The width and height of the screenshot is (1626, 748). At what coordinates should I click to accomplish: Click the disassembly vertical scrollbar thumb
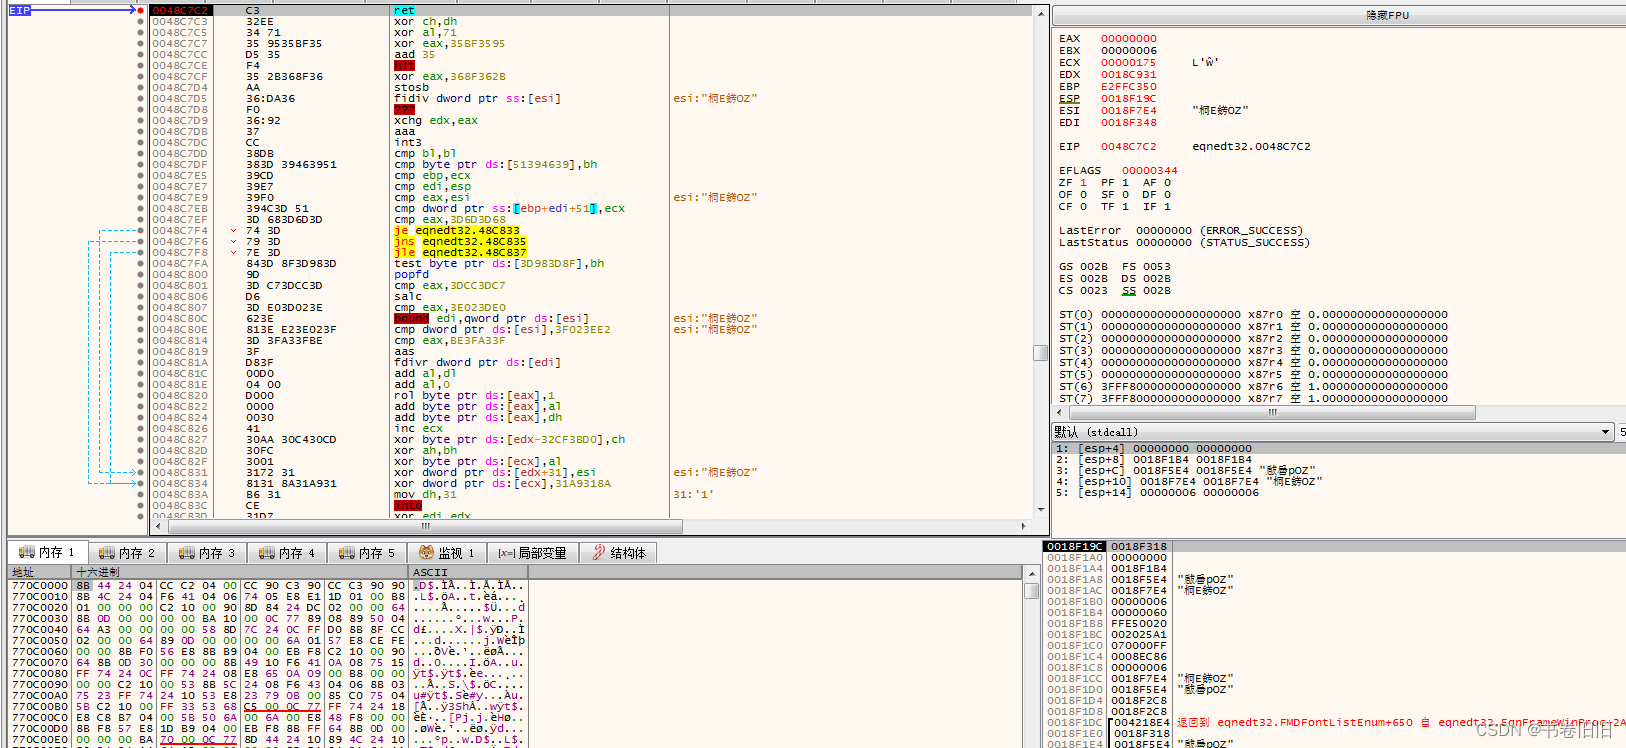pos(1041,353)
